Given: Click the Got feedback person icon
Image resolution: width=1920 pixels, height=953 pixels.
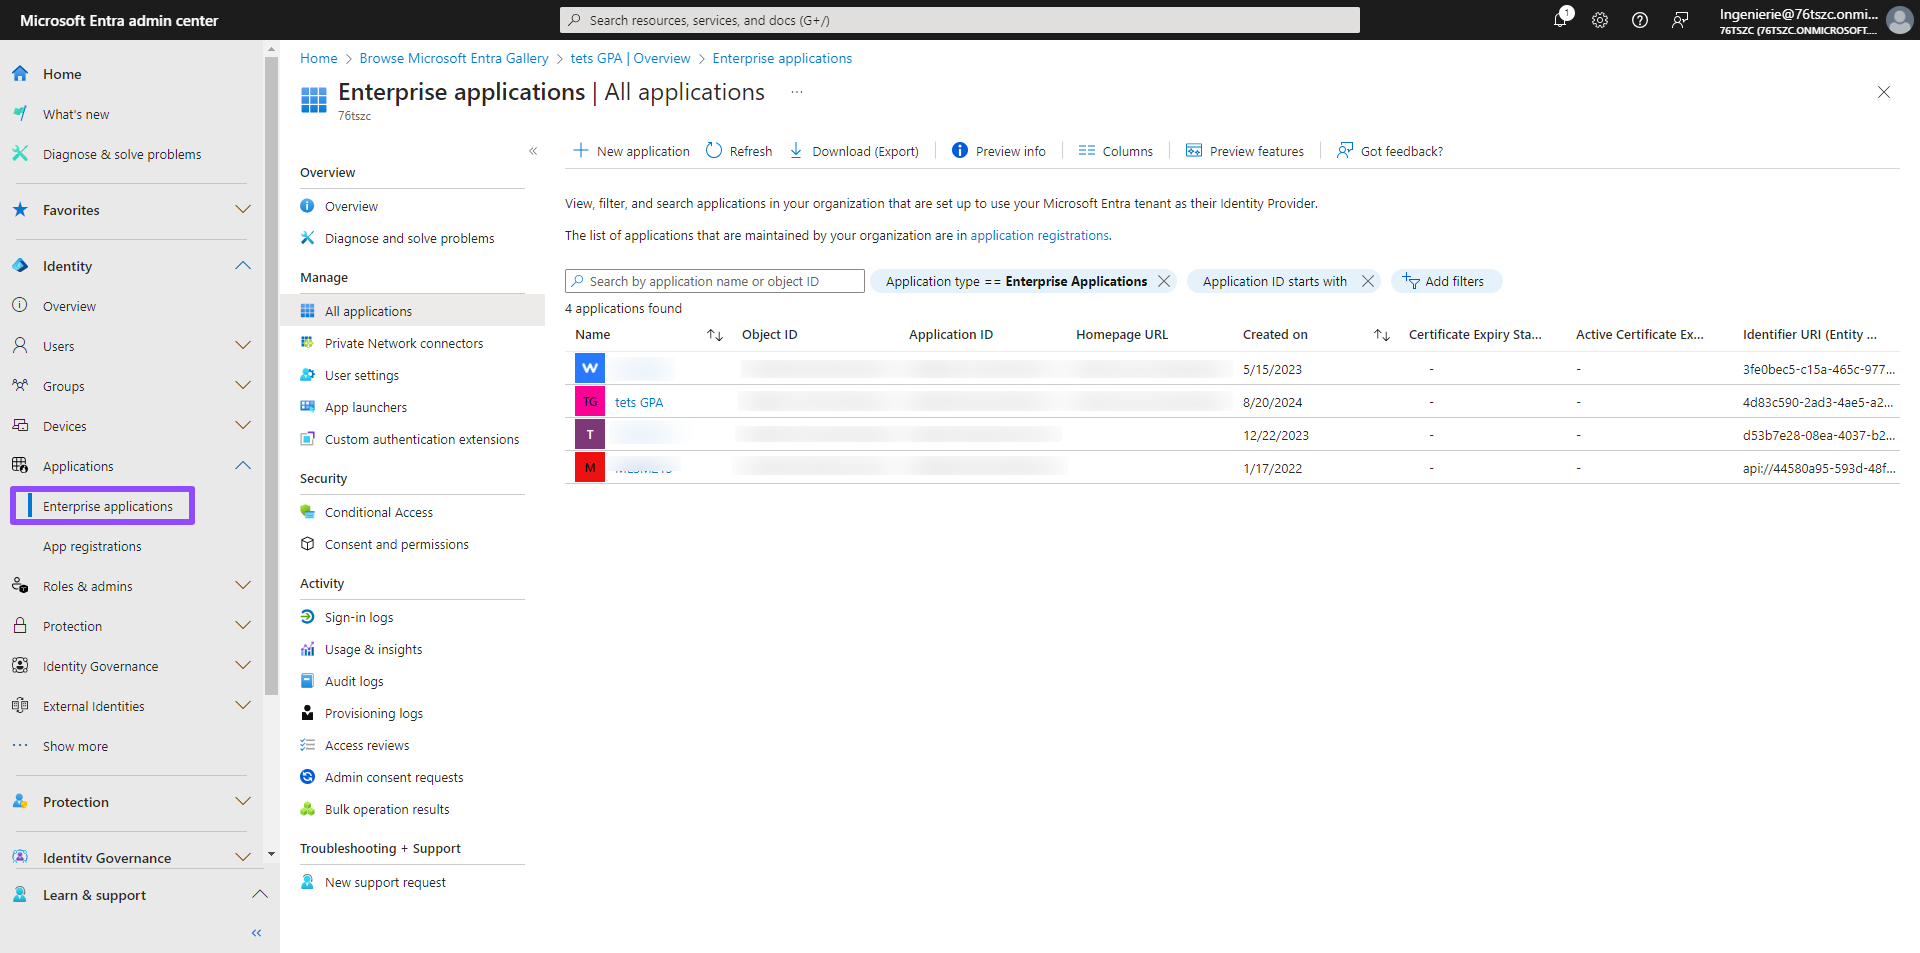Looking at the screenshot, I should 1345,150.
